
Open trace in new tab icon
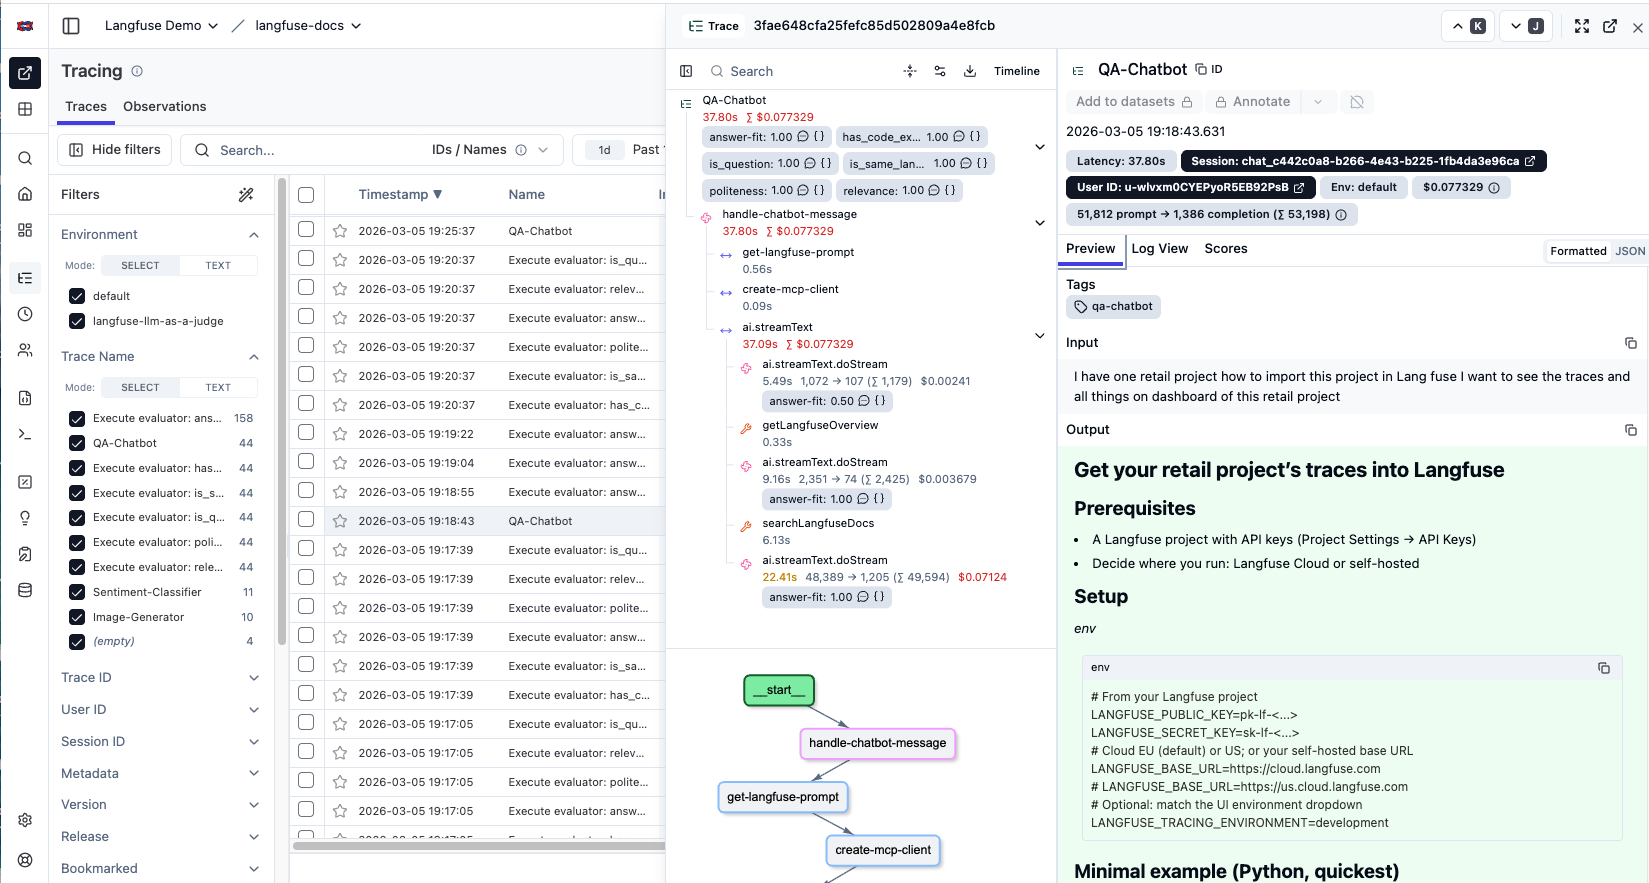coord(1609,26)
